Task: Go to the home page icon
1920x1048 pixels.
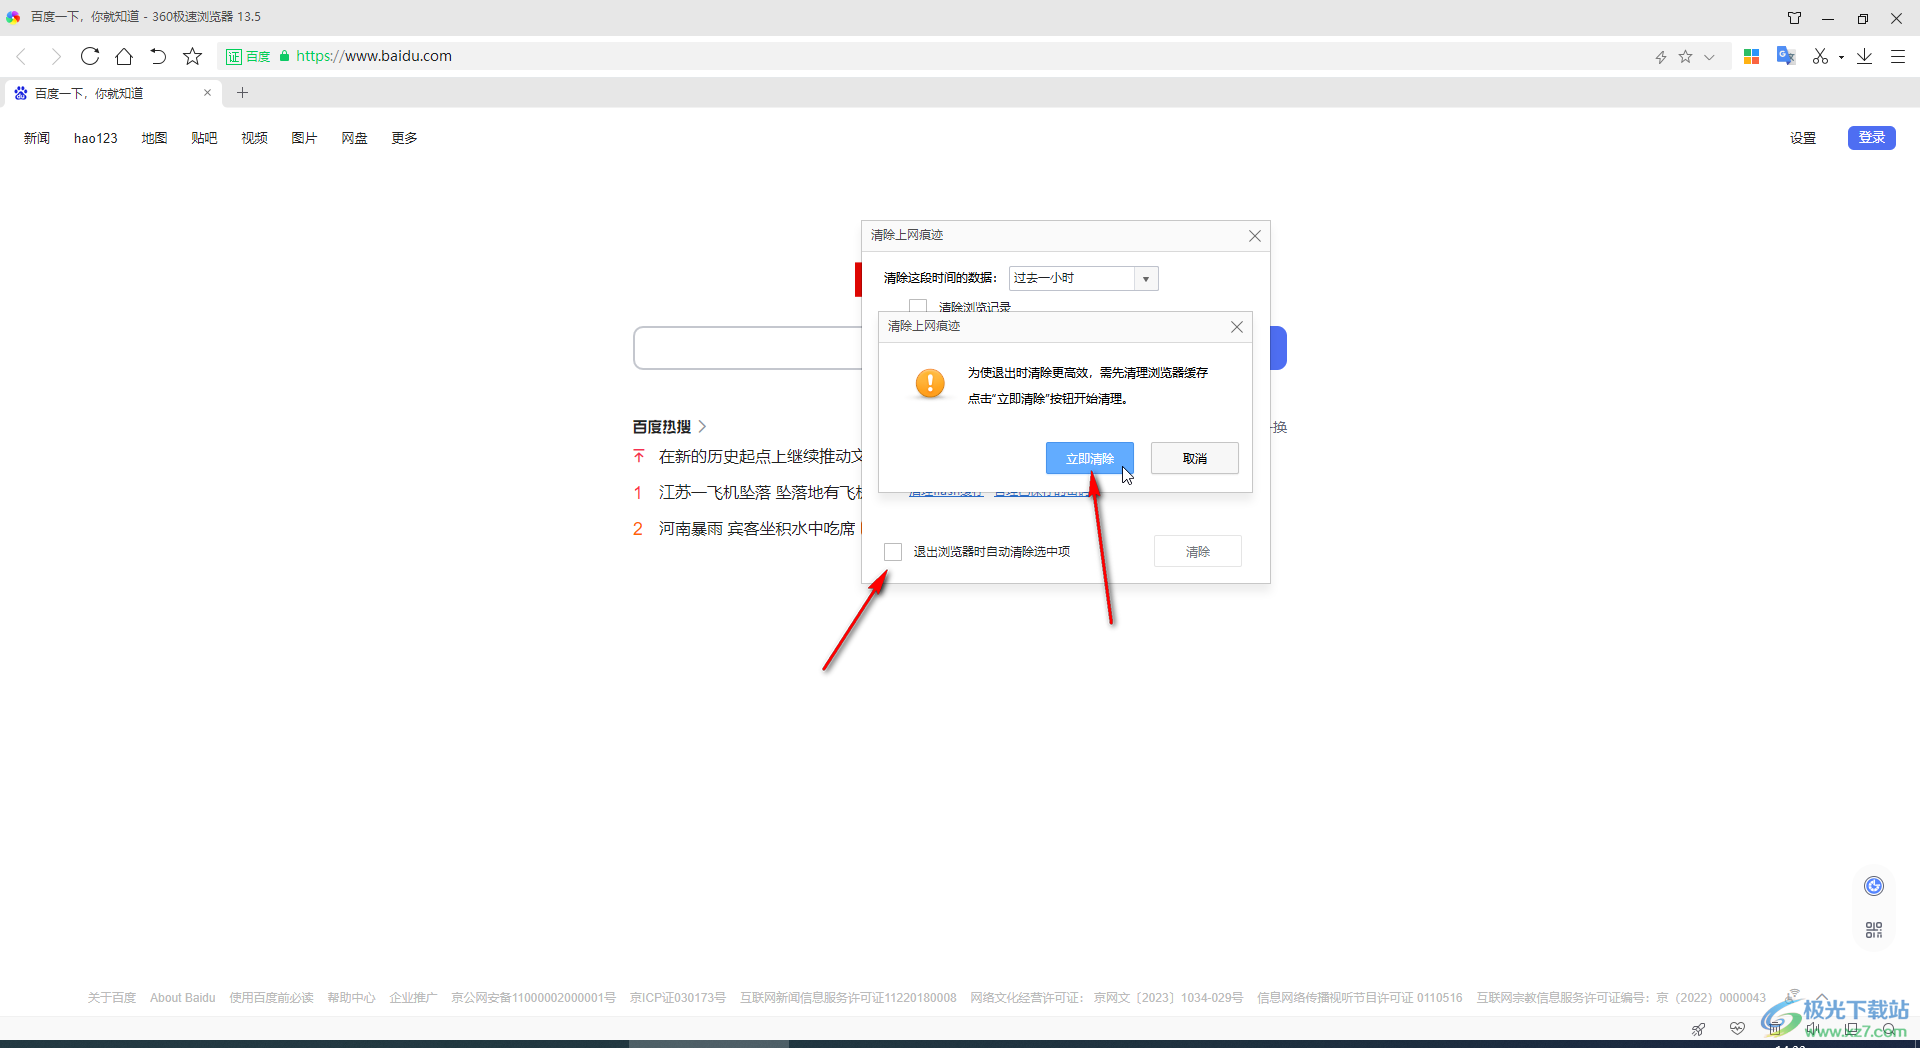Action: click(124, 56)
